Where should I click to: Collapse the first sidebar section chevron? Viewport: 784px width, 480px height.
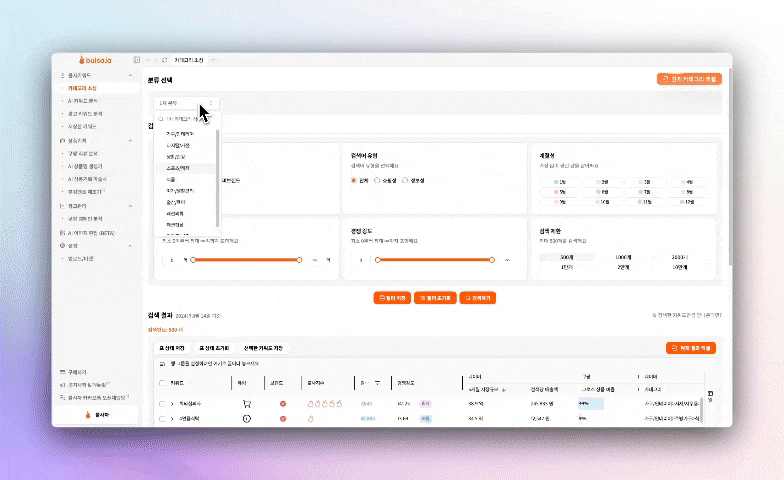click(x=130, y=76)
